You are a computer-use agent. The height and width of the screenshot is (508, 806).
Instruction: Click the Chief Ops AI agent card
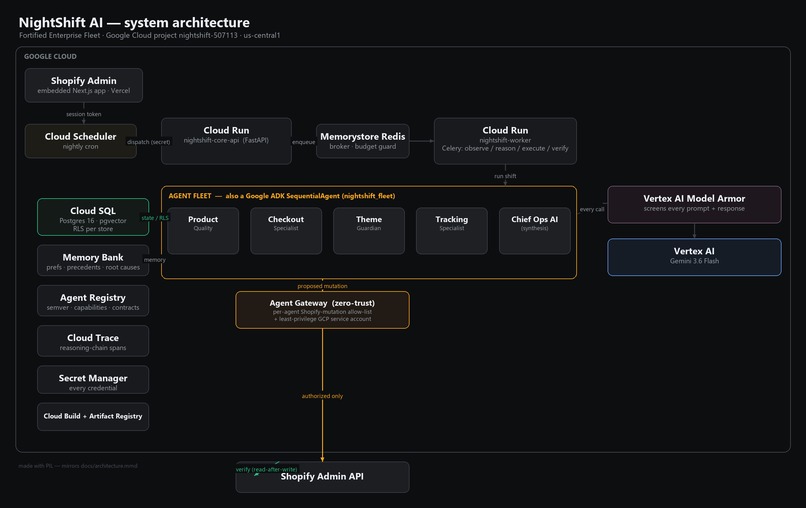[535, 231]
